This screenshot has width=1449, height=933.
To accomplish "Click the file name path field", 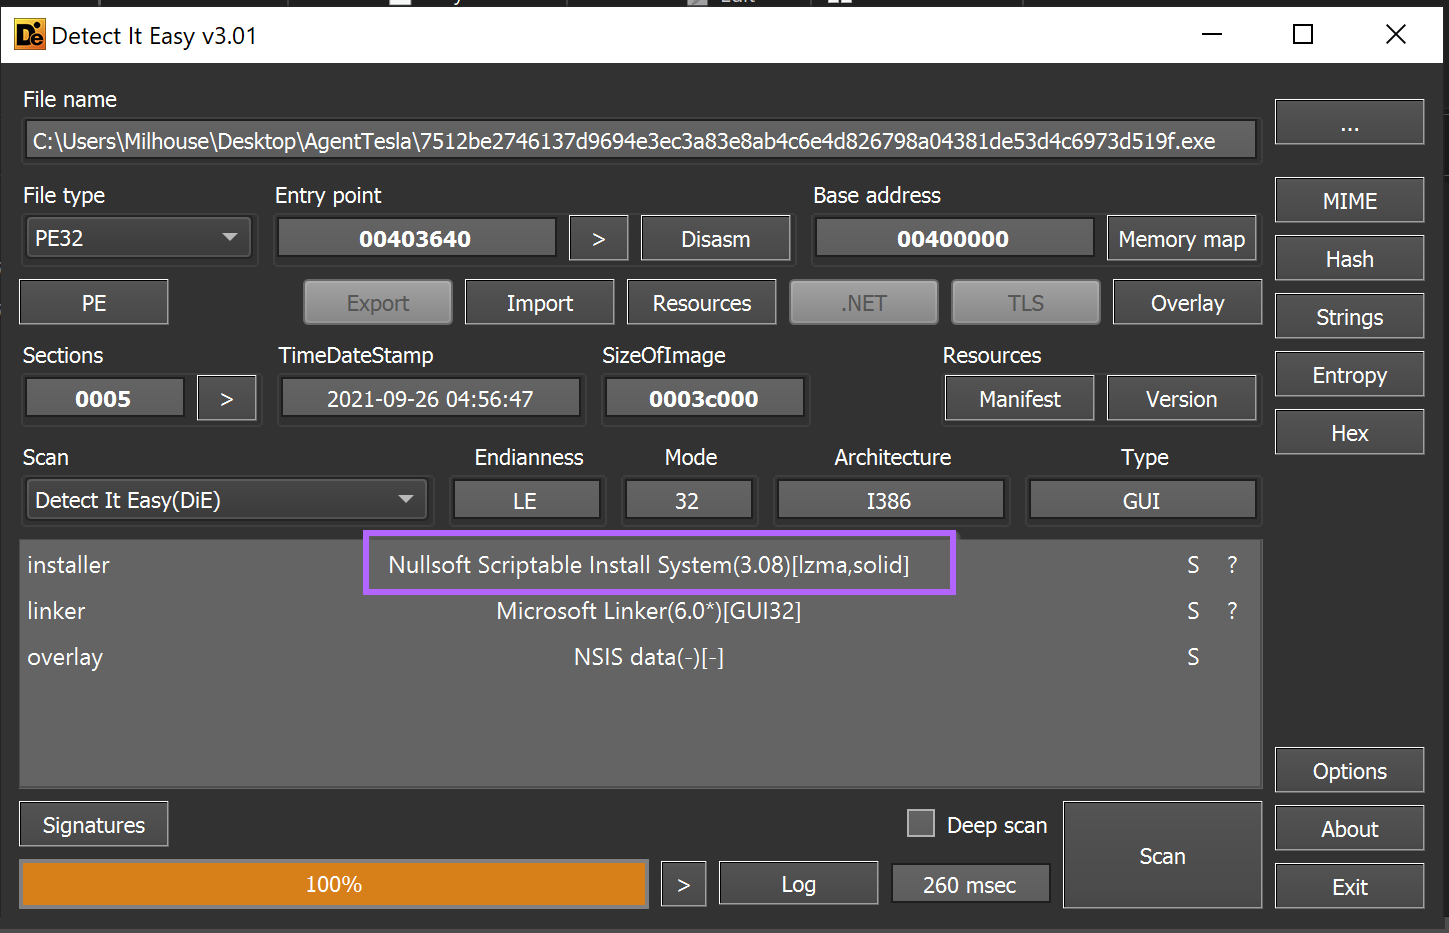I will (x=640, y=141).
